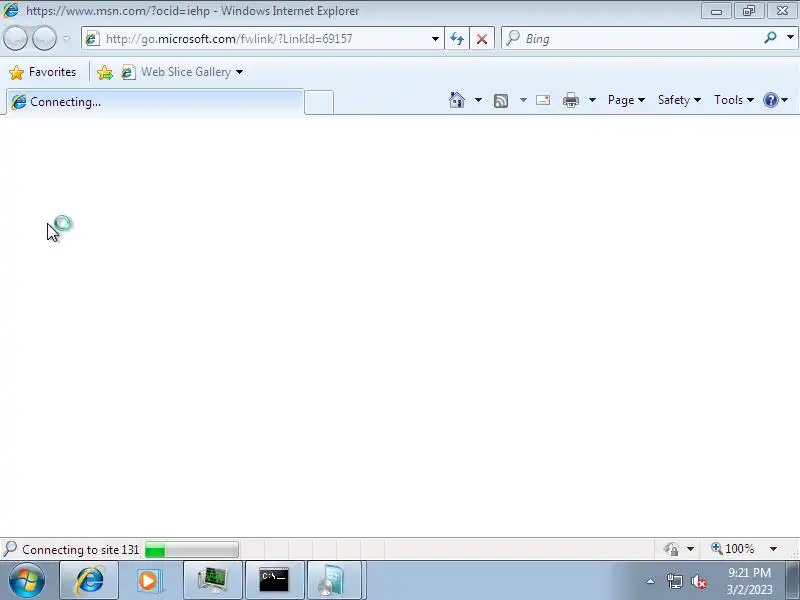This screenshot has height=600, width=800.
Task: Click the Add to Favorites Bar icon
Action: pyautogui.click(x=105, y=72)
